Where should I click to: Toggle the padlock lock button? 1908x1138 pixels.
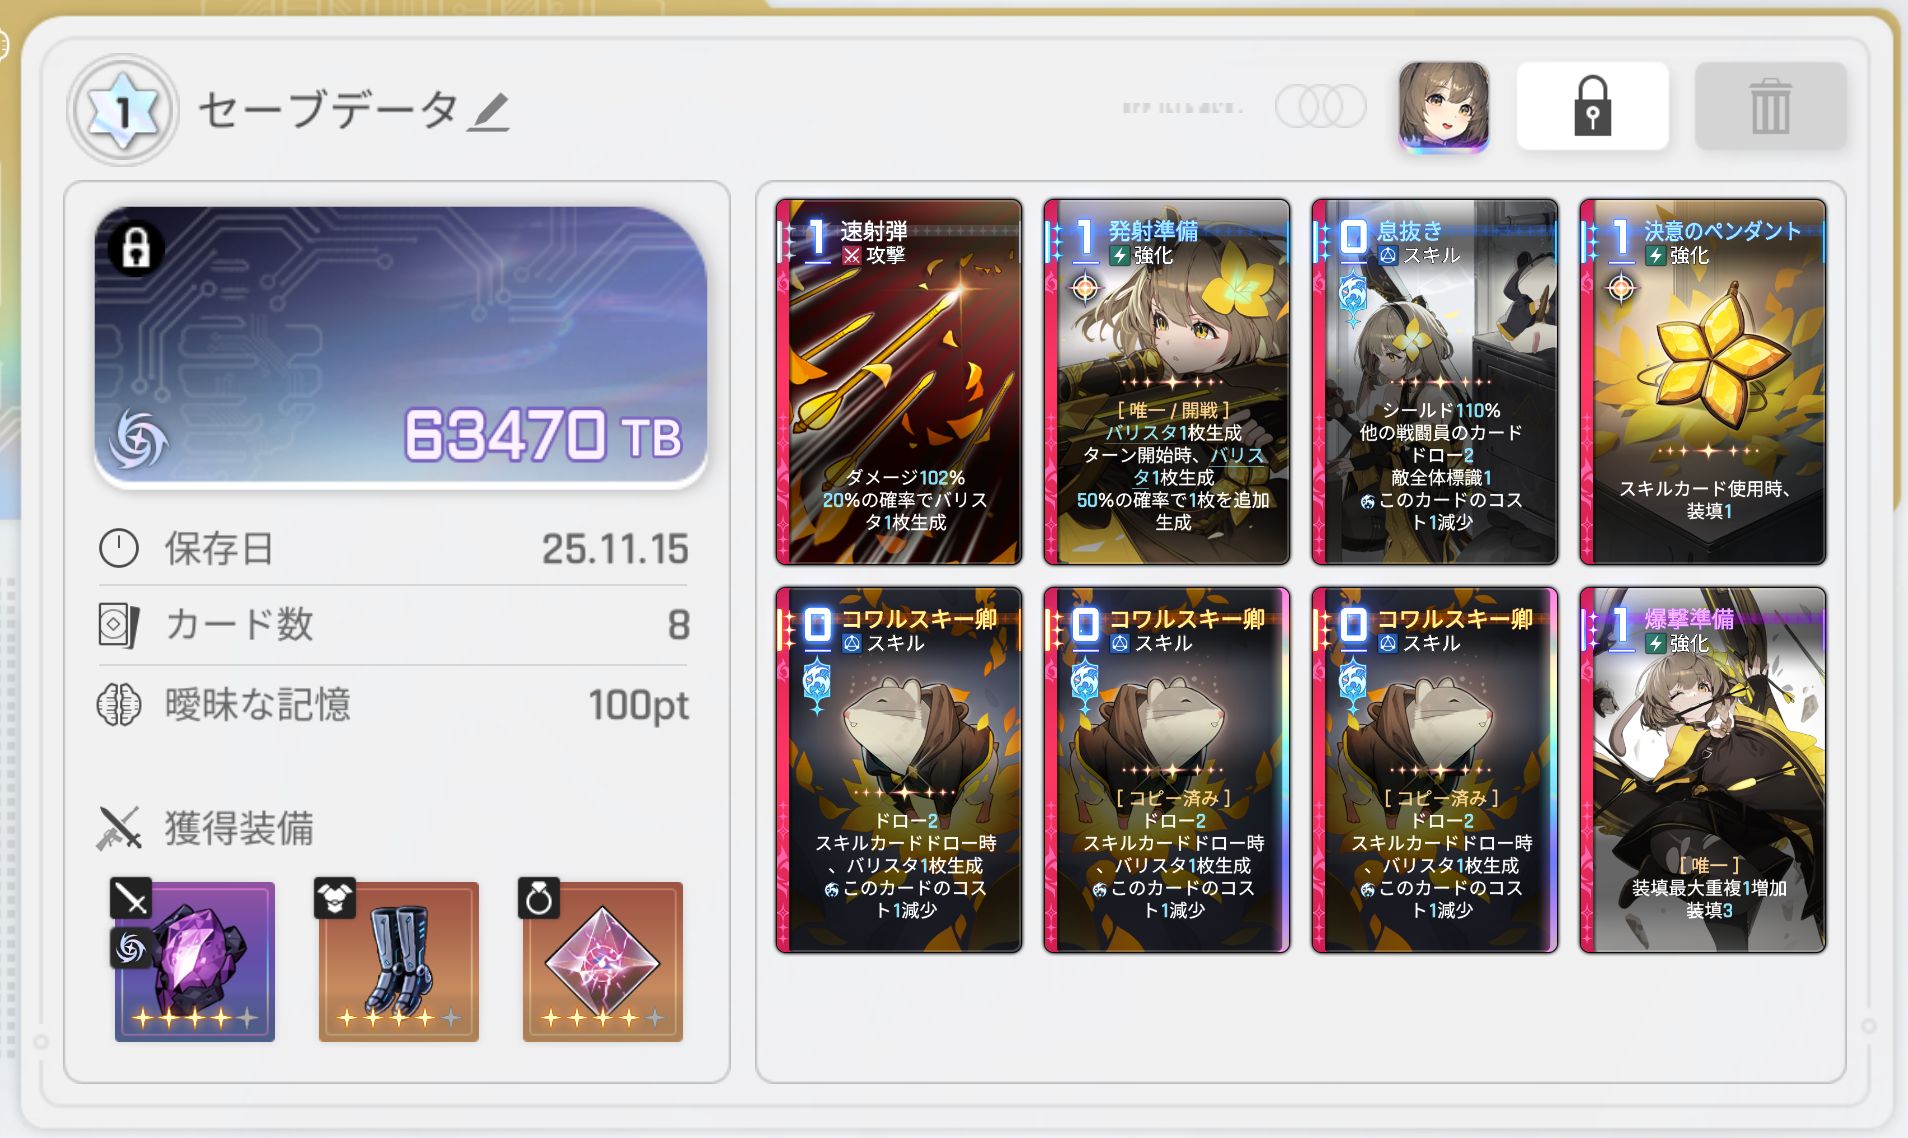click(x=1592, y=106)
